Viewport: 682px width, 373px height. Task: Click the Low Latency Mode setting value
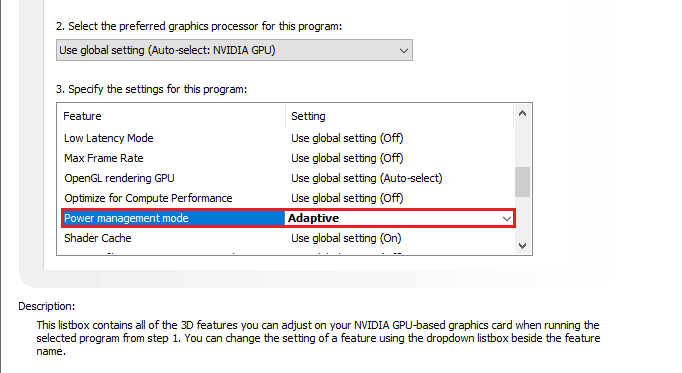coord(347,138)
